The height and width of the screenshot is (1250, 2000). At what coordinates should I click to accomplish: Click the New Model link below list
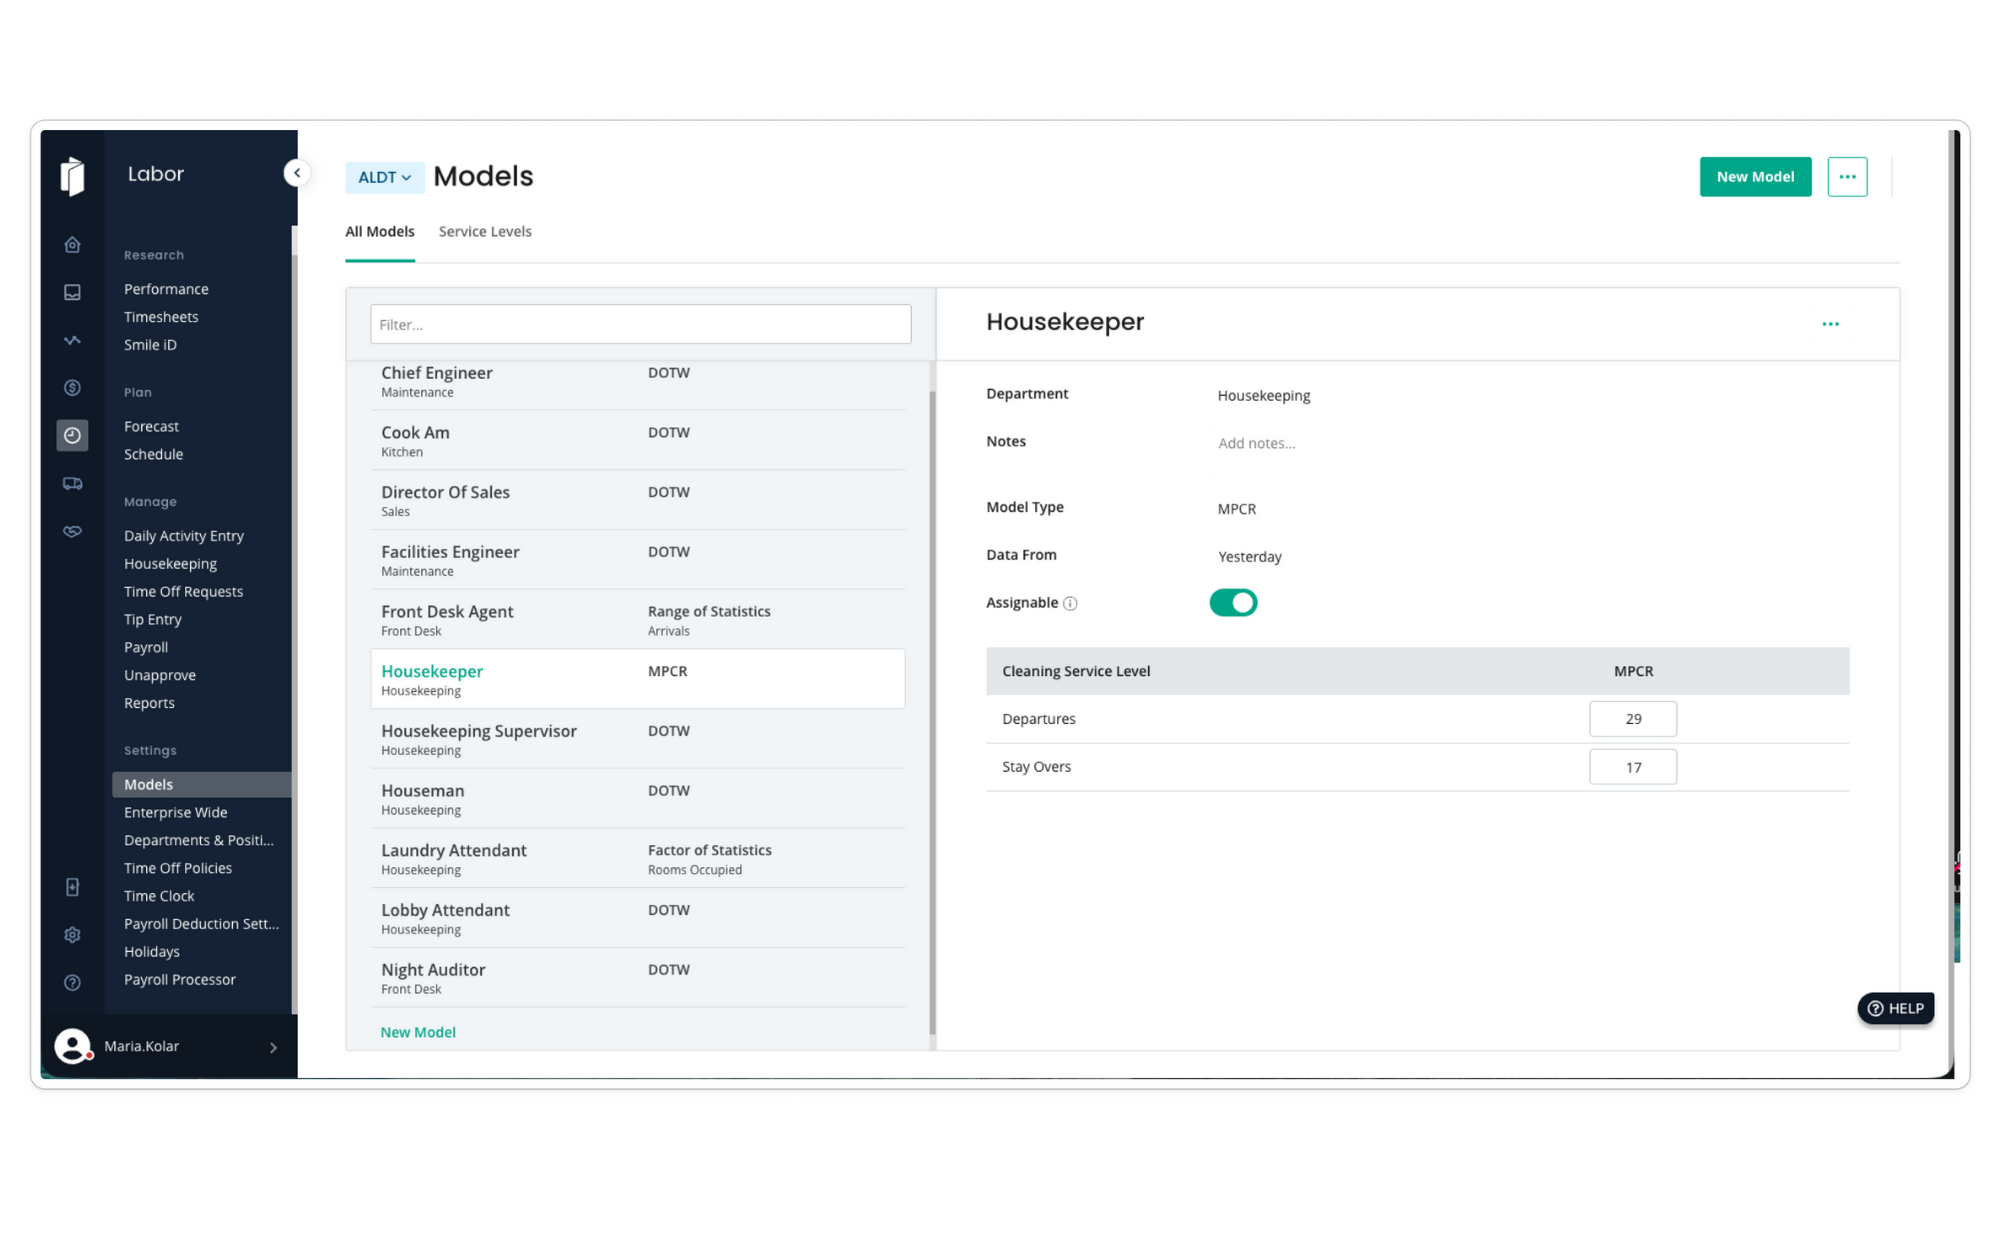(x=417, y=1032)
